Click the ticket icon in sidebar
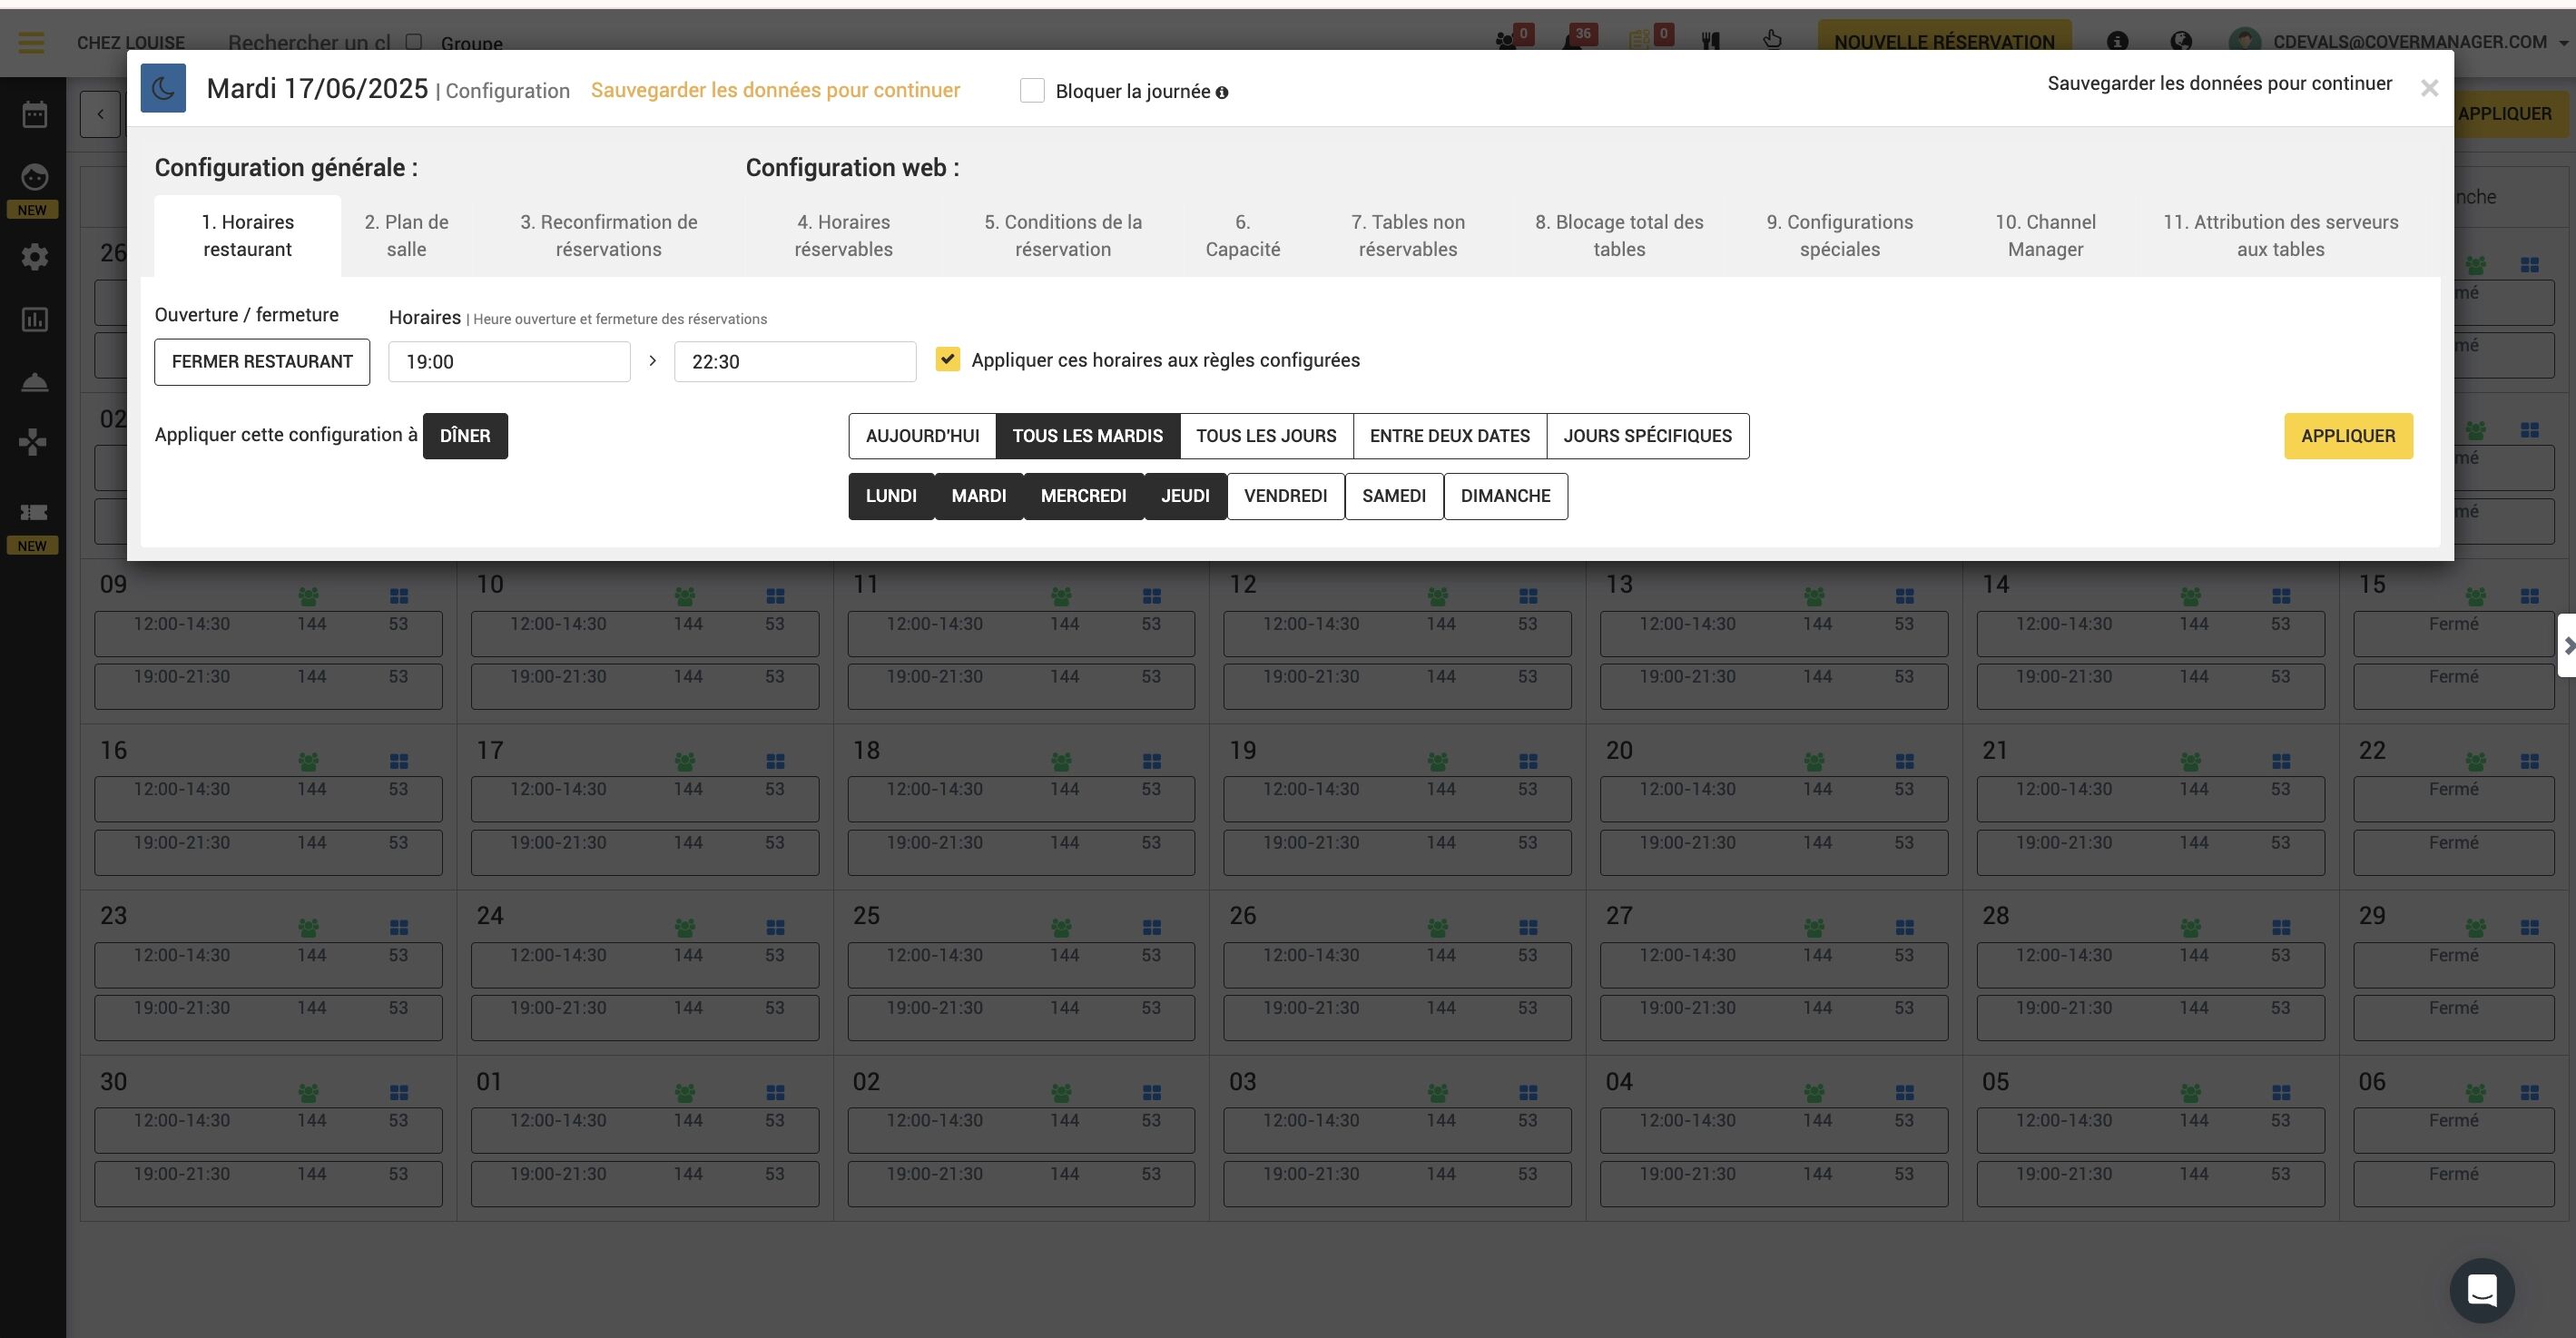The image size is (2576, 1338). [x=34, y=512]
